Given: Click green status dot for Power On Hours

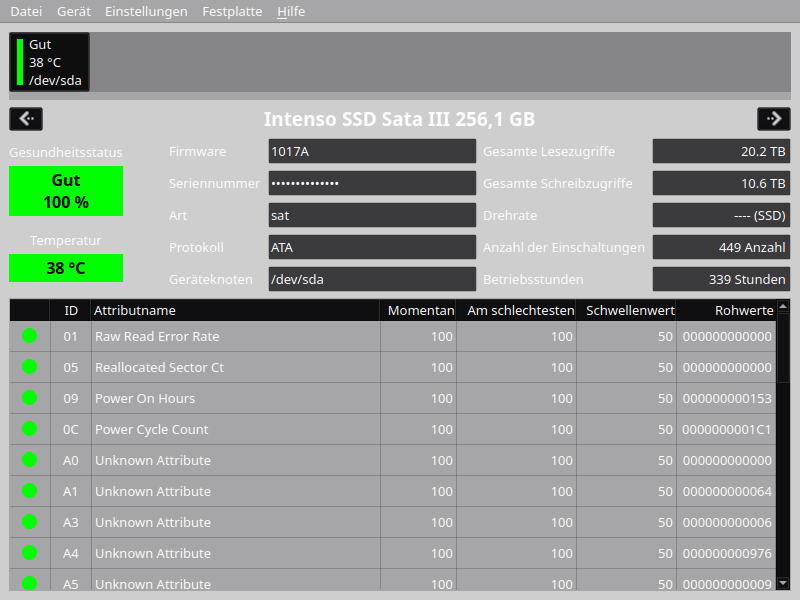Looking at the screenshot, I should 30,397.
